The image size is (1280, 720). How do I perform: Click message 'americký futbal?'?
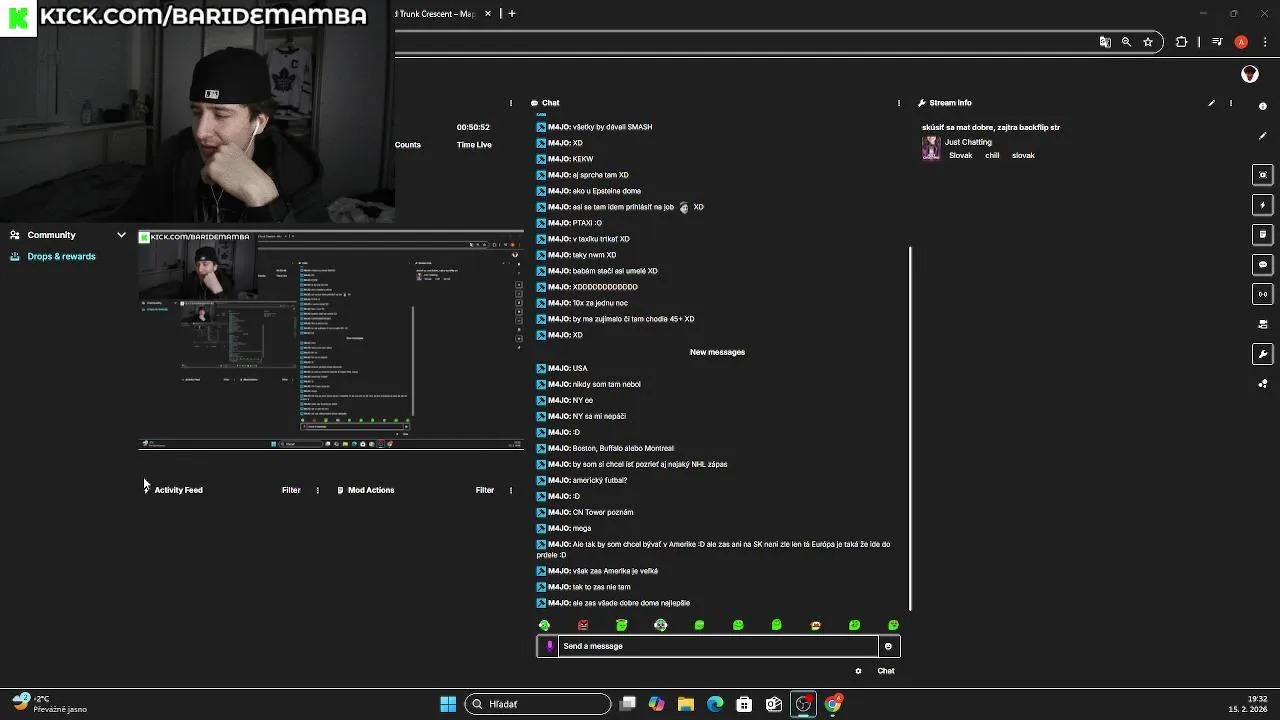600,480
